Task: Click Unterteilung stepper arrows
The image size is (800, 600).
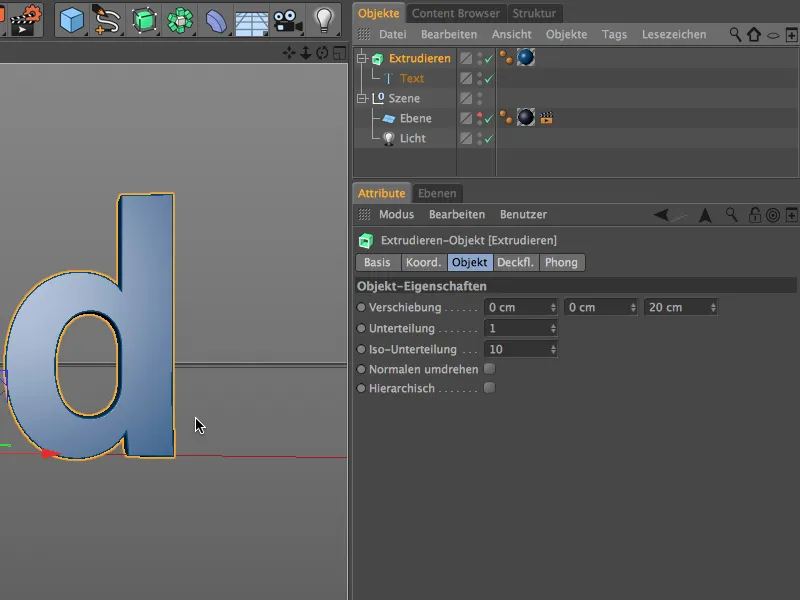Action: (553, 328)
